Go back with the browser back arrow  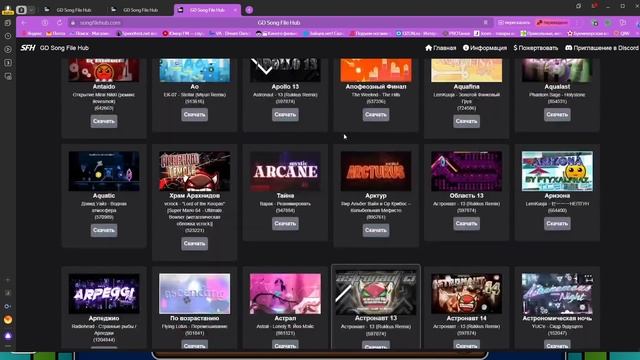coord(24,23)
